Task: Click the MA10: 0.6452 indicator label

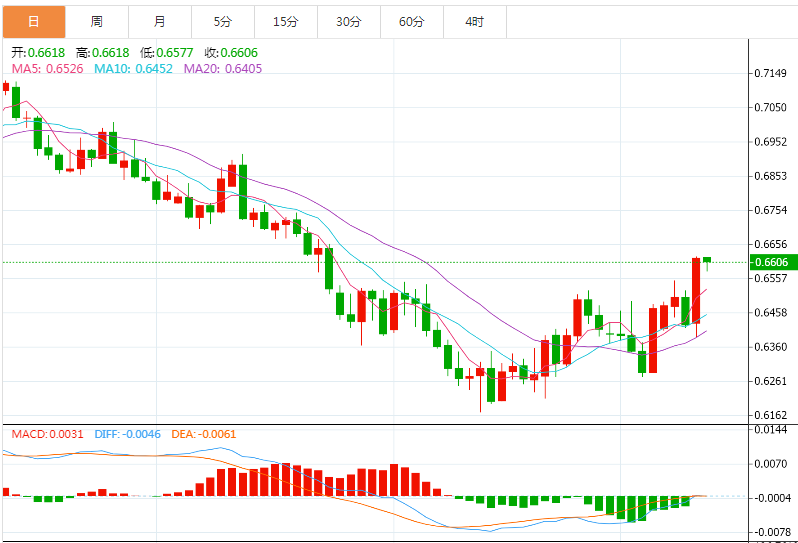Action: (x=133, y=69)
